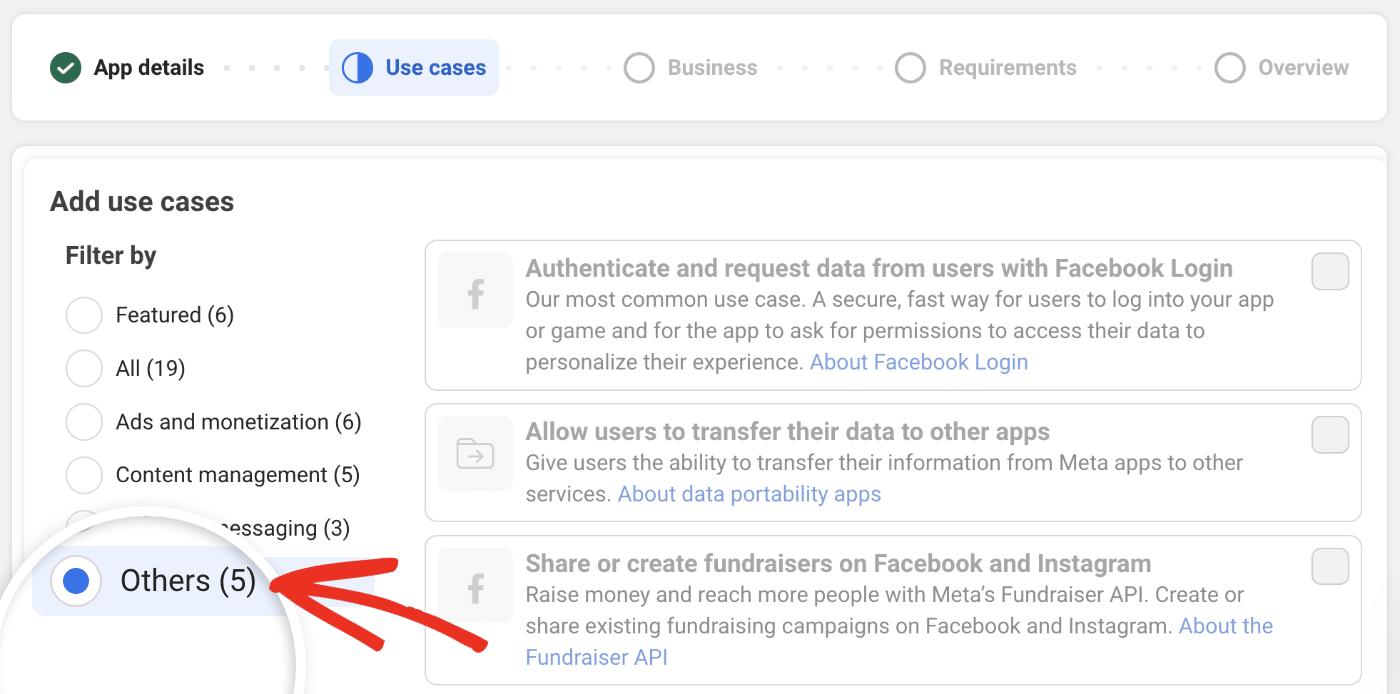Open the About Facebook Login link
The height and width of the screenshot is (694, 1400).
click(x=918, y=362)
